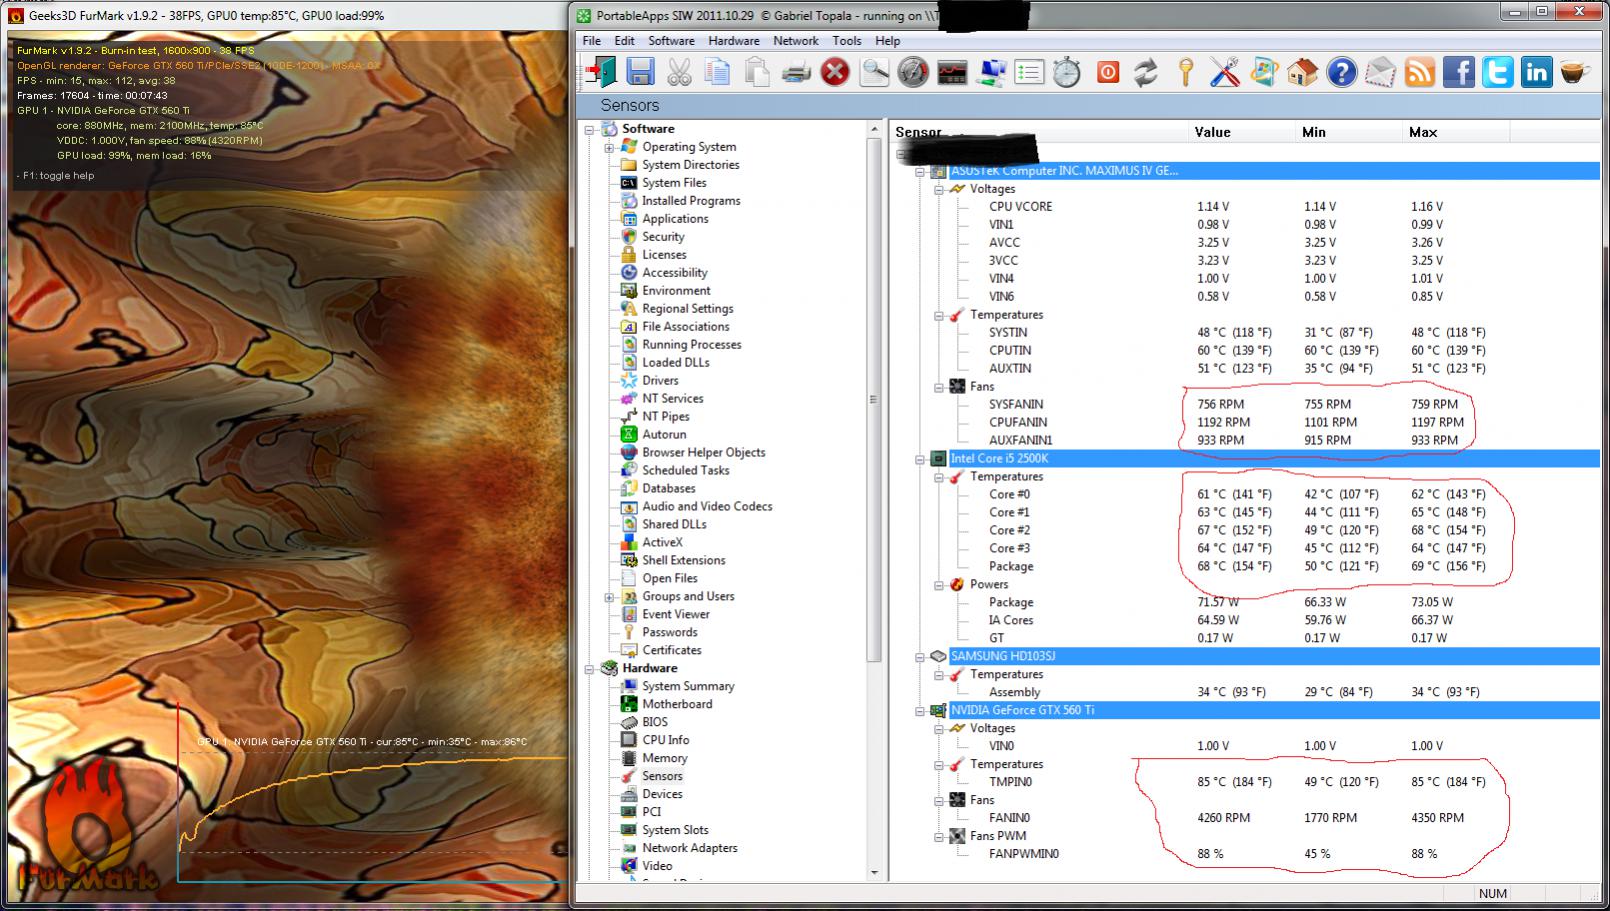Click the green list report icon
1610x911 pixels.
coord(1029,72)
